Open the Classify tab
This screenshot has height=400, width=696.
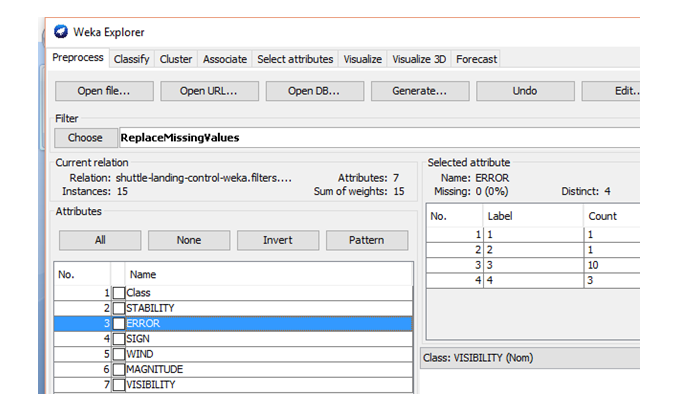coord(131,59)
